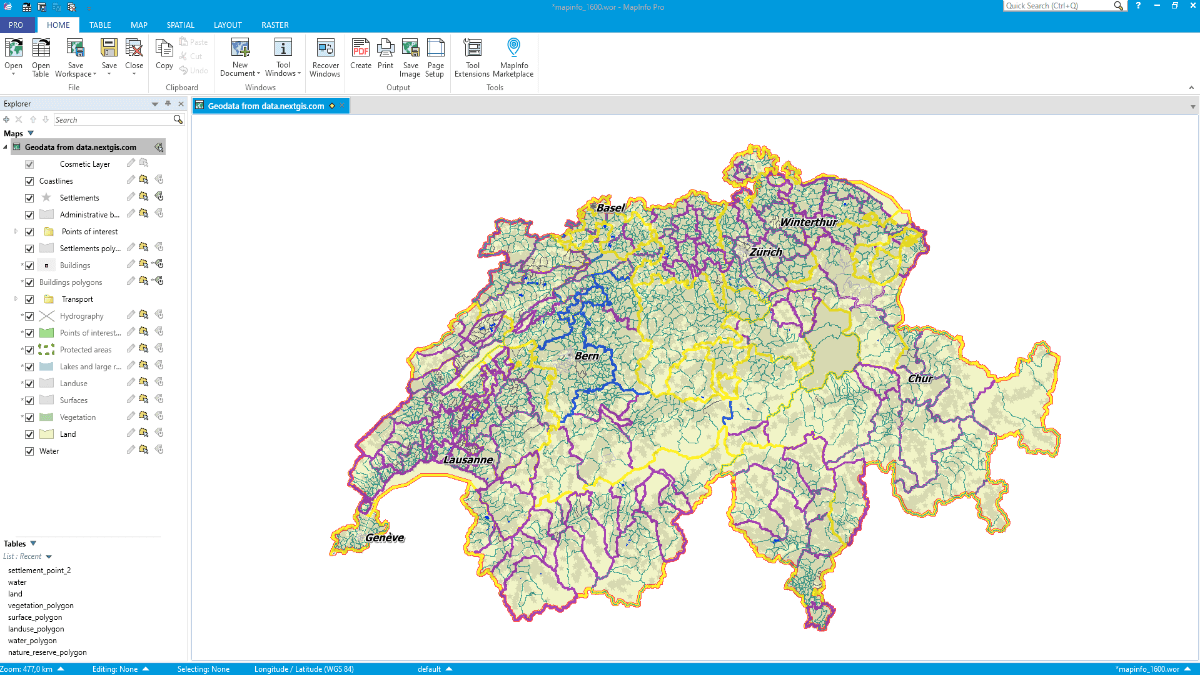The height and width of the screenshot is (675, 1200).
Task: Switch to the MAP ribbon tab
Action: coord(139,24)
